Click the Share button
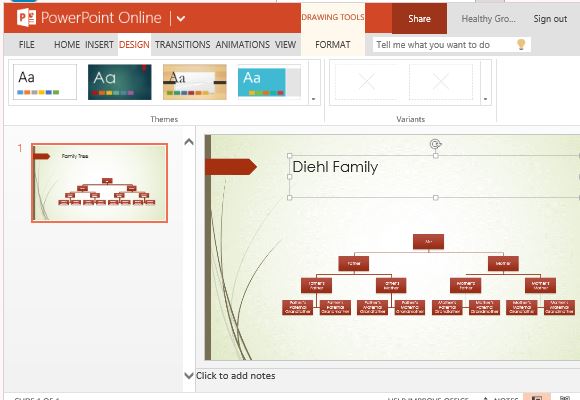 pos(419,19)
